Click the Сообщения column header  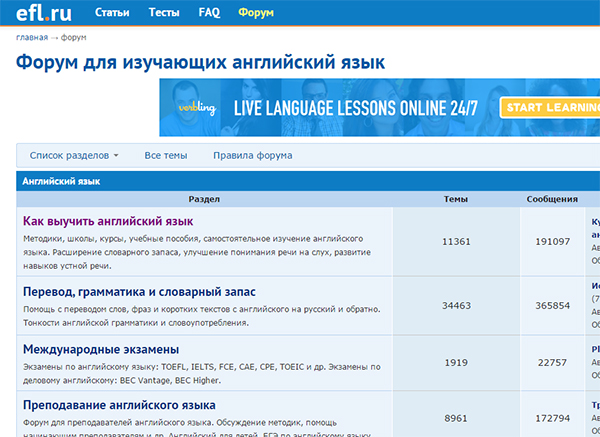point(552,199)
